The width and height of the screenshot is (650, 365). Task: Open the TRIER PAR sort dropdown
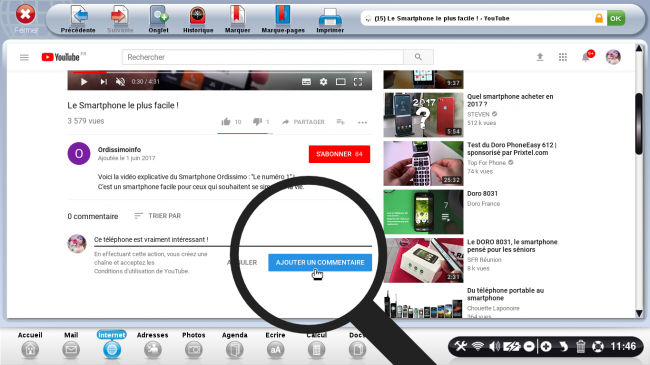click(x=158, y=216)
